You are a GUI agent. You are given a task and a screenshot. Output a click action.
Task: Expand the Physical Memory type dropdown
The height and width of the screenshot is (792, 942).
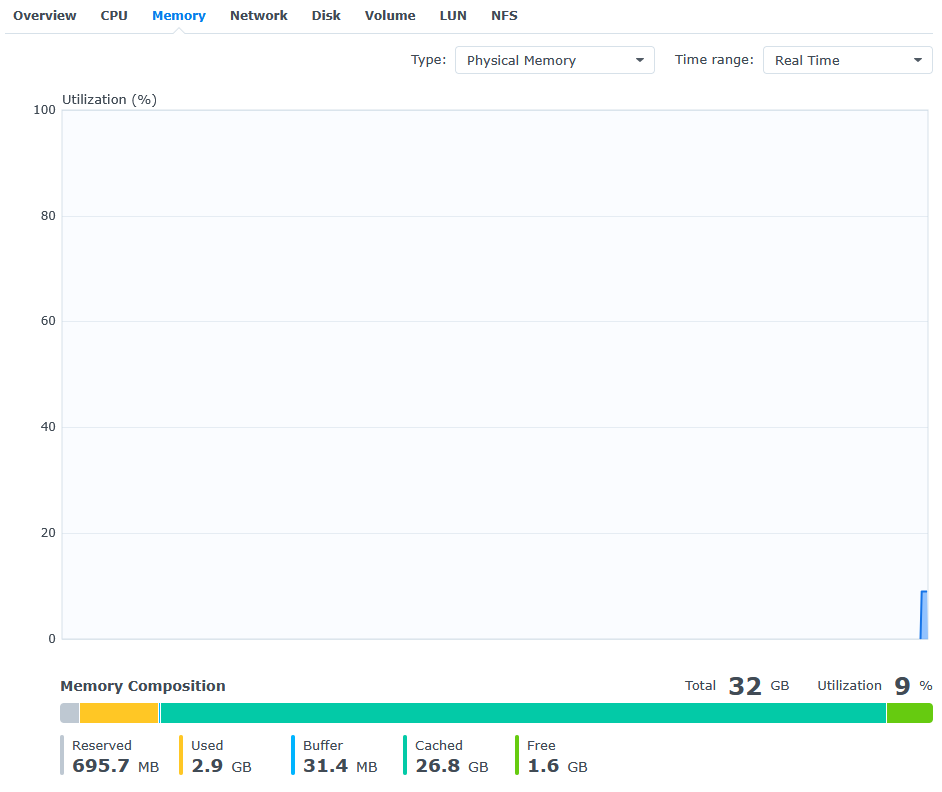pyautogui.click(x=554, y=60)
